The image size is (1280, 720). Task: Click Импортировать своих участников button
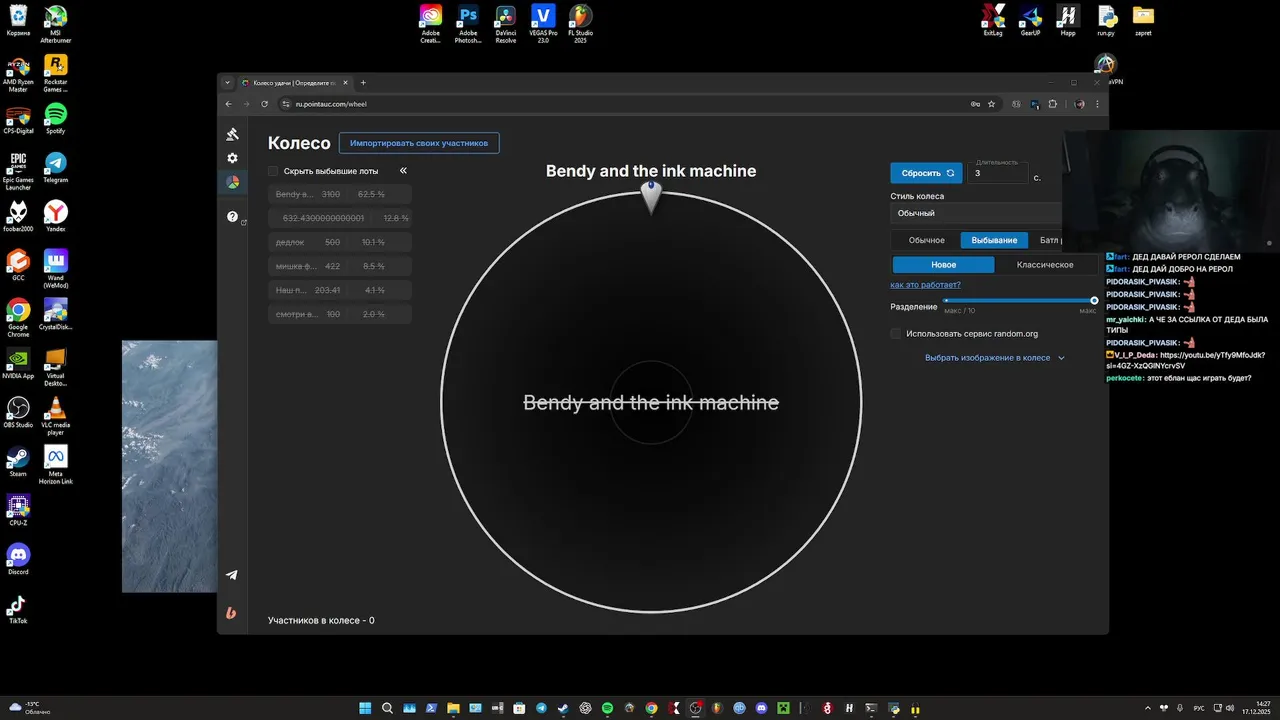(419, 143)
